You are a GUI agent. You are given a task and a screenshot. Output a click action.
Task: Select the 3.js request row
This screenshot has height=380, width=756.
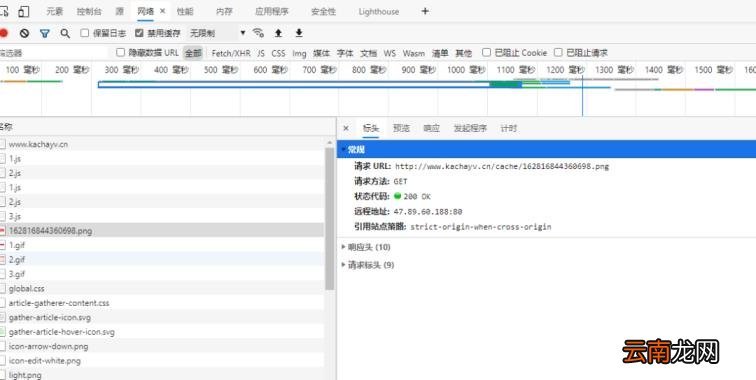(x=162, y=216)
